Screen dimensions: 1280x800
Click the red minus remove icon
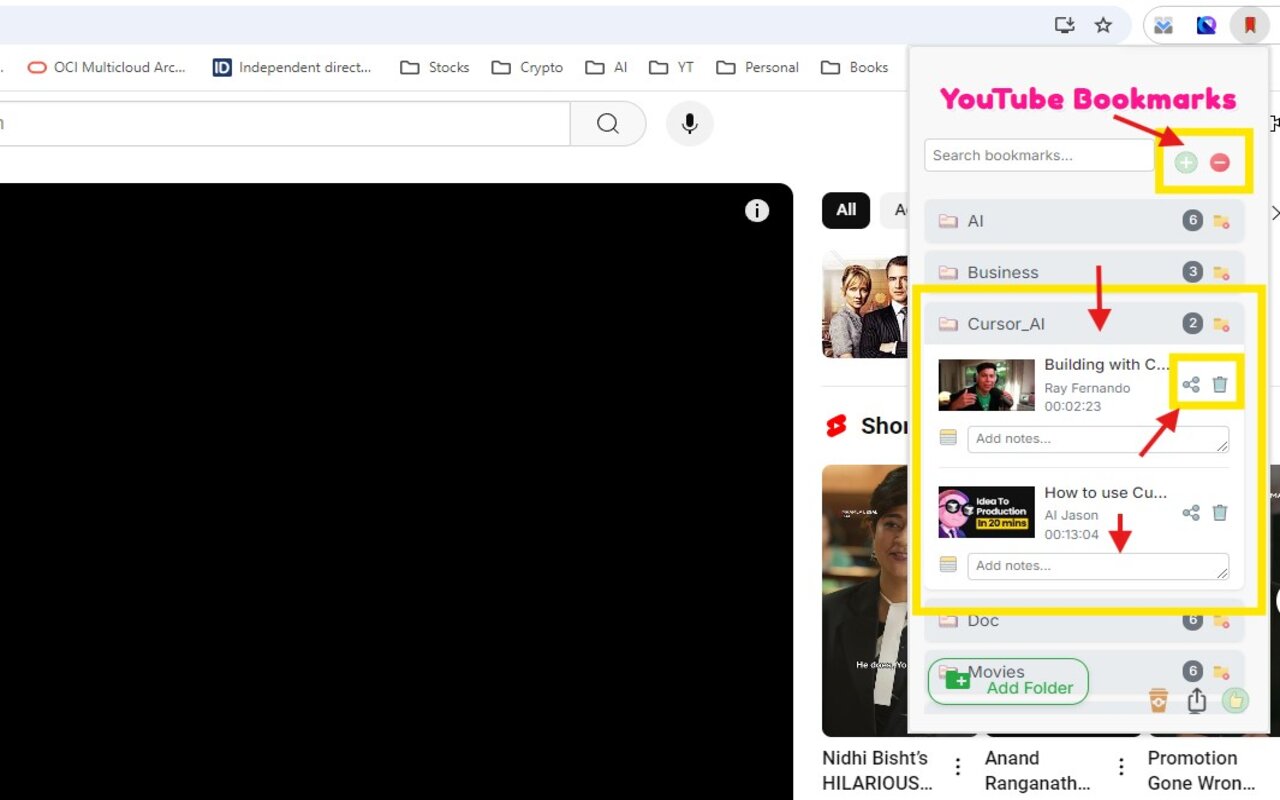(1220, 162)
